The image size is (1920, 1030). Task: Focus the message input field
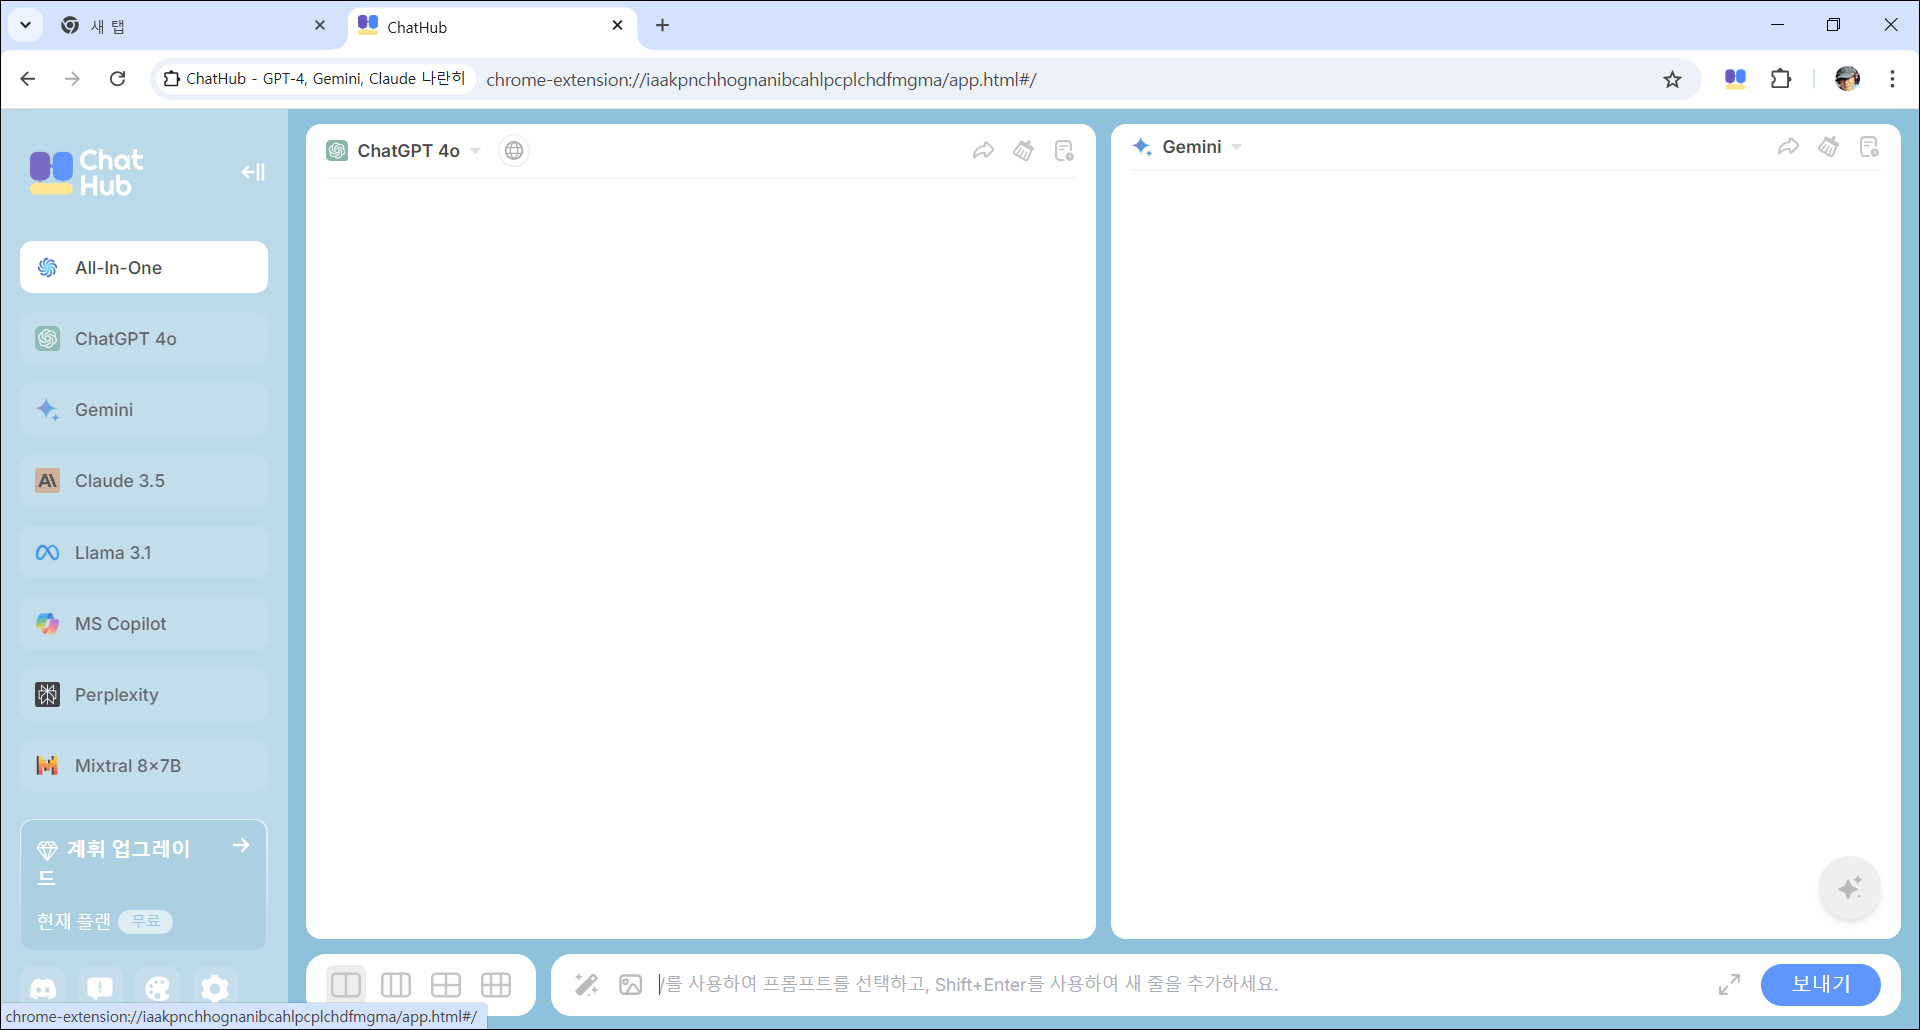pos(1180,984)
